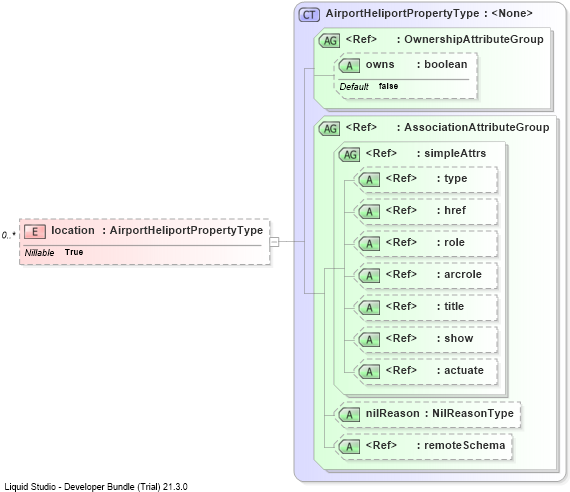Click the Default false value
Viewport: 570px width, 492px height.
[388, 86]
